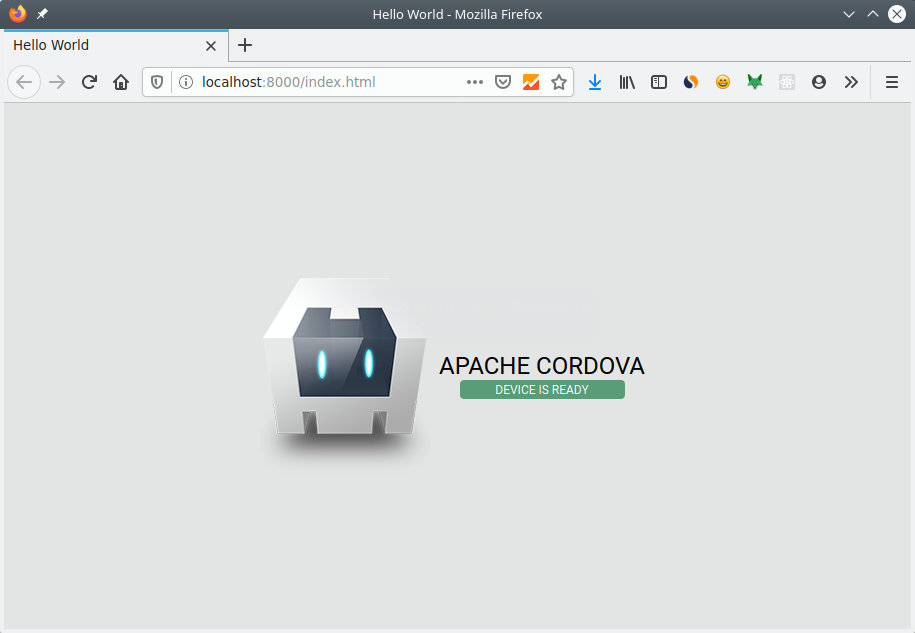
Task: Toggle site information via the info icon
Action: pos(186,82)
